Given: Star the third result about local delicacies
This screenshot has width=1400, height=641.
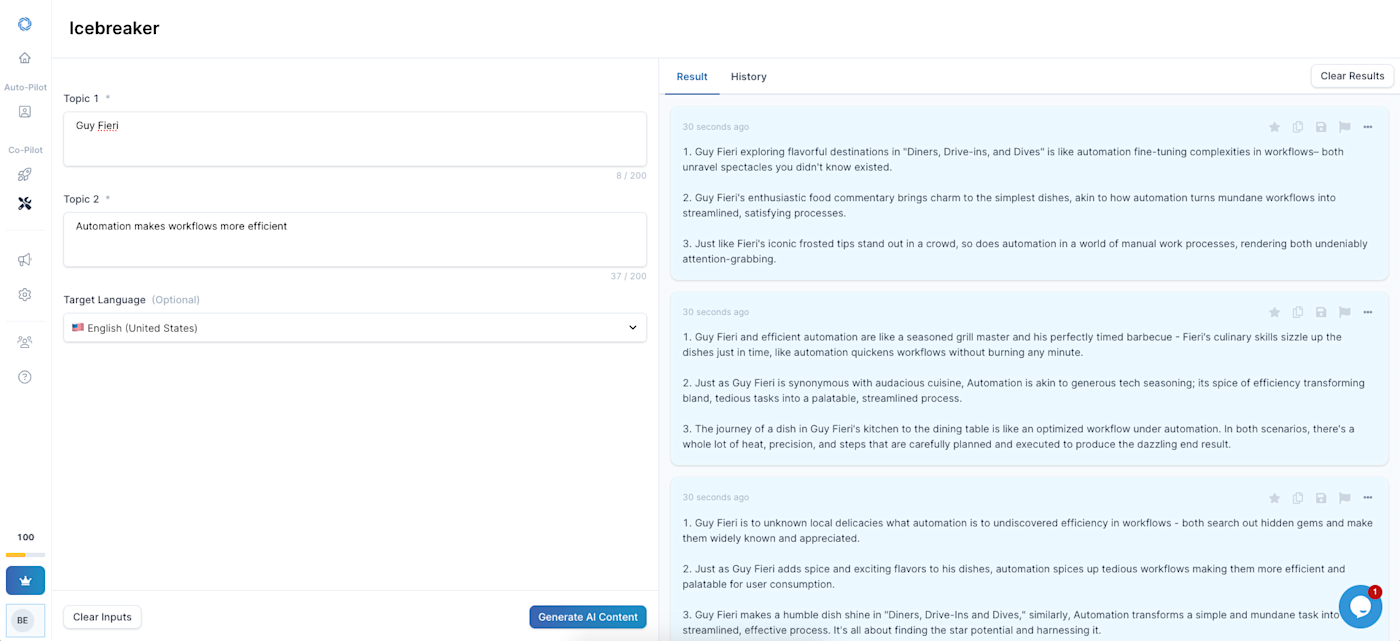Looking at the screenshot, I should pos(1274,498).
